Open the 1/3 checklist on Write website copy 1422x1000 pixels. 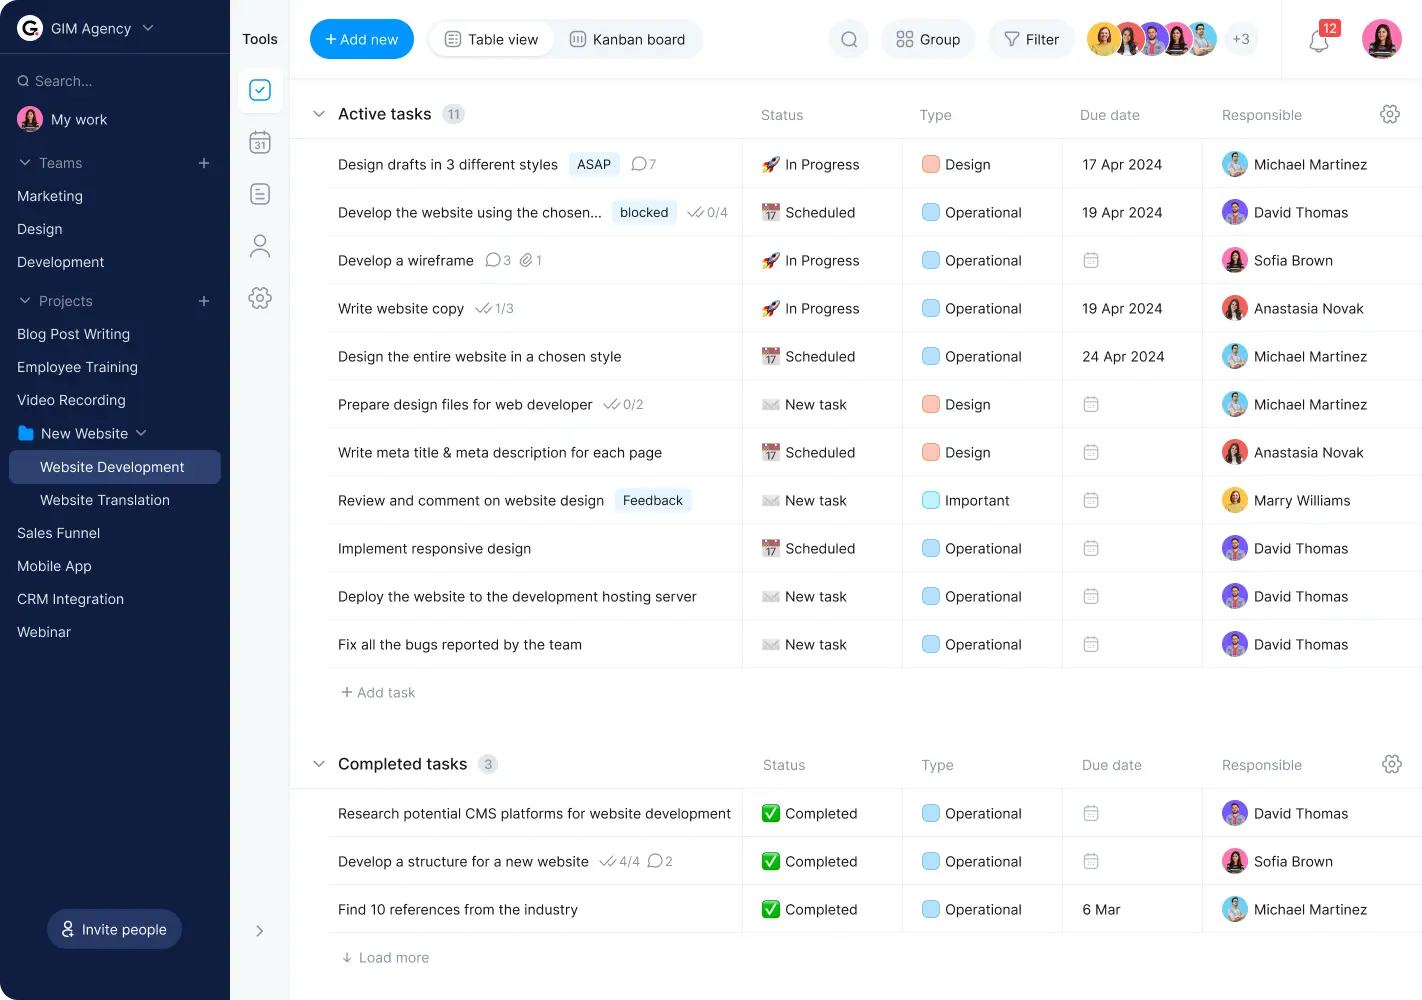tap(495, 308)
